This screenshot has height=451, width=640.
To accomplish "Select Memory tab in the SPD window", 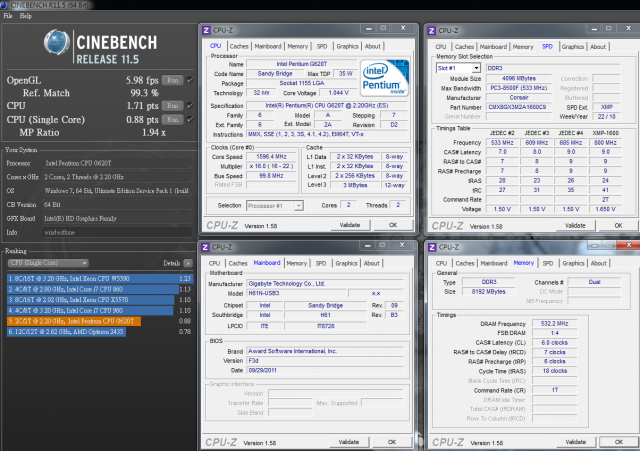I will pyautogui.click(x=523, y=47).
